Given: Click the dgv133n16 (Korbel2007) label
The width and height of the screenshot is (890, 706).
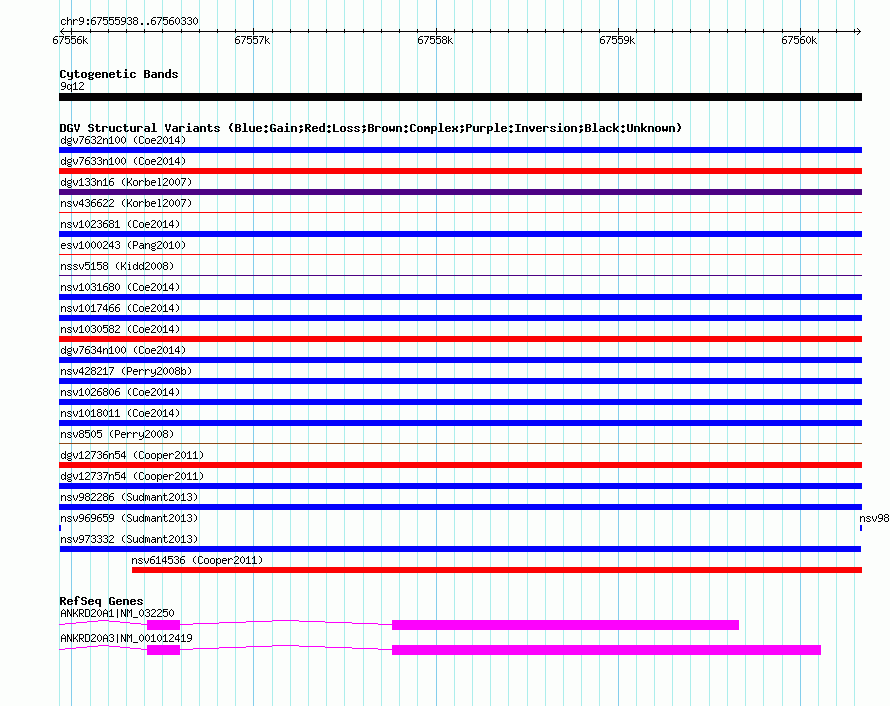Looking at the screenshot, I should [x=126, y=182].
